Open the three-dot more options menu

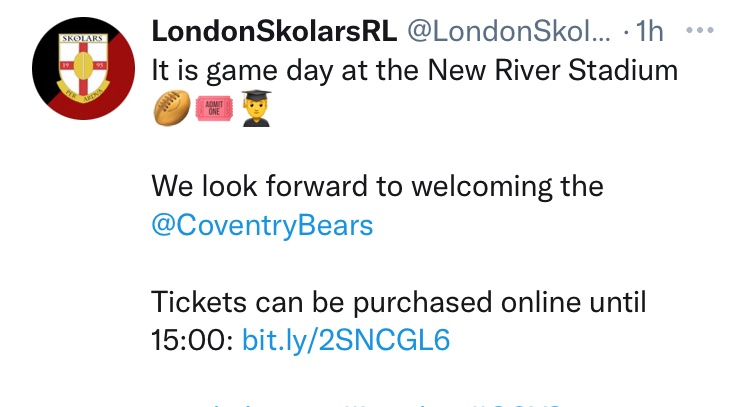(700, 31)
